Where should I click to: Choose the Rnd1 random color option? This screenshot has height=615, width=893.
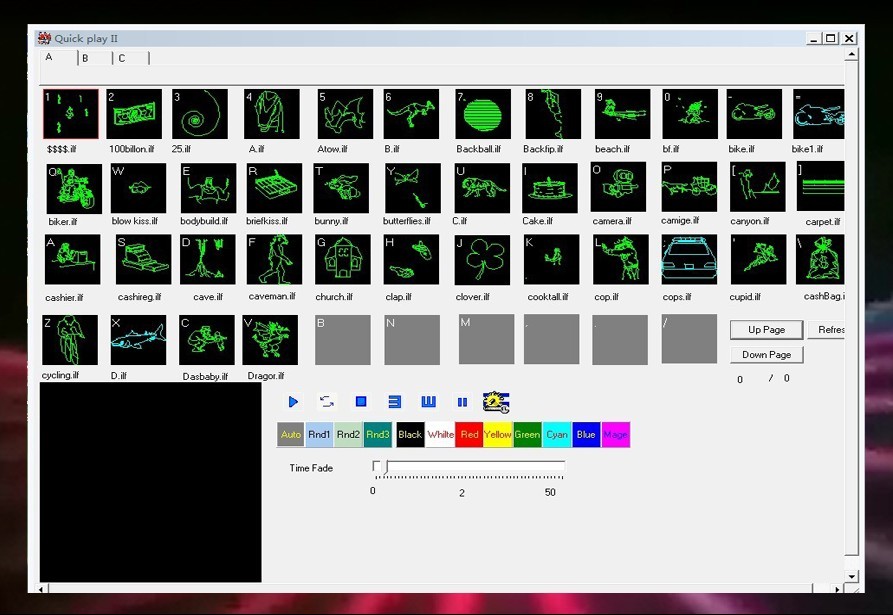319,435
